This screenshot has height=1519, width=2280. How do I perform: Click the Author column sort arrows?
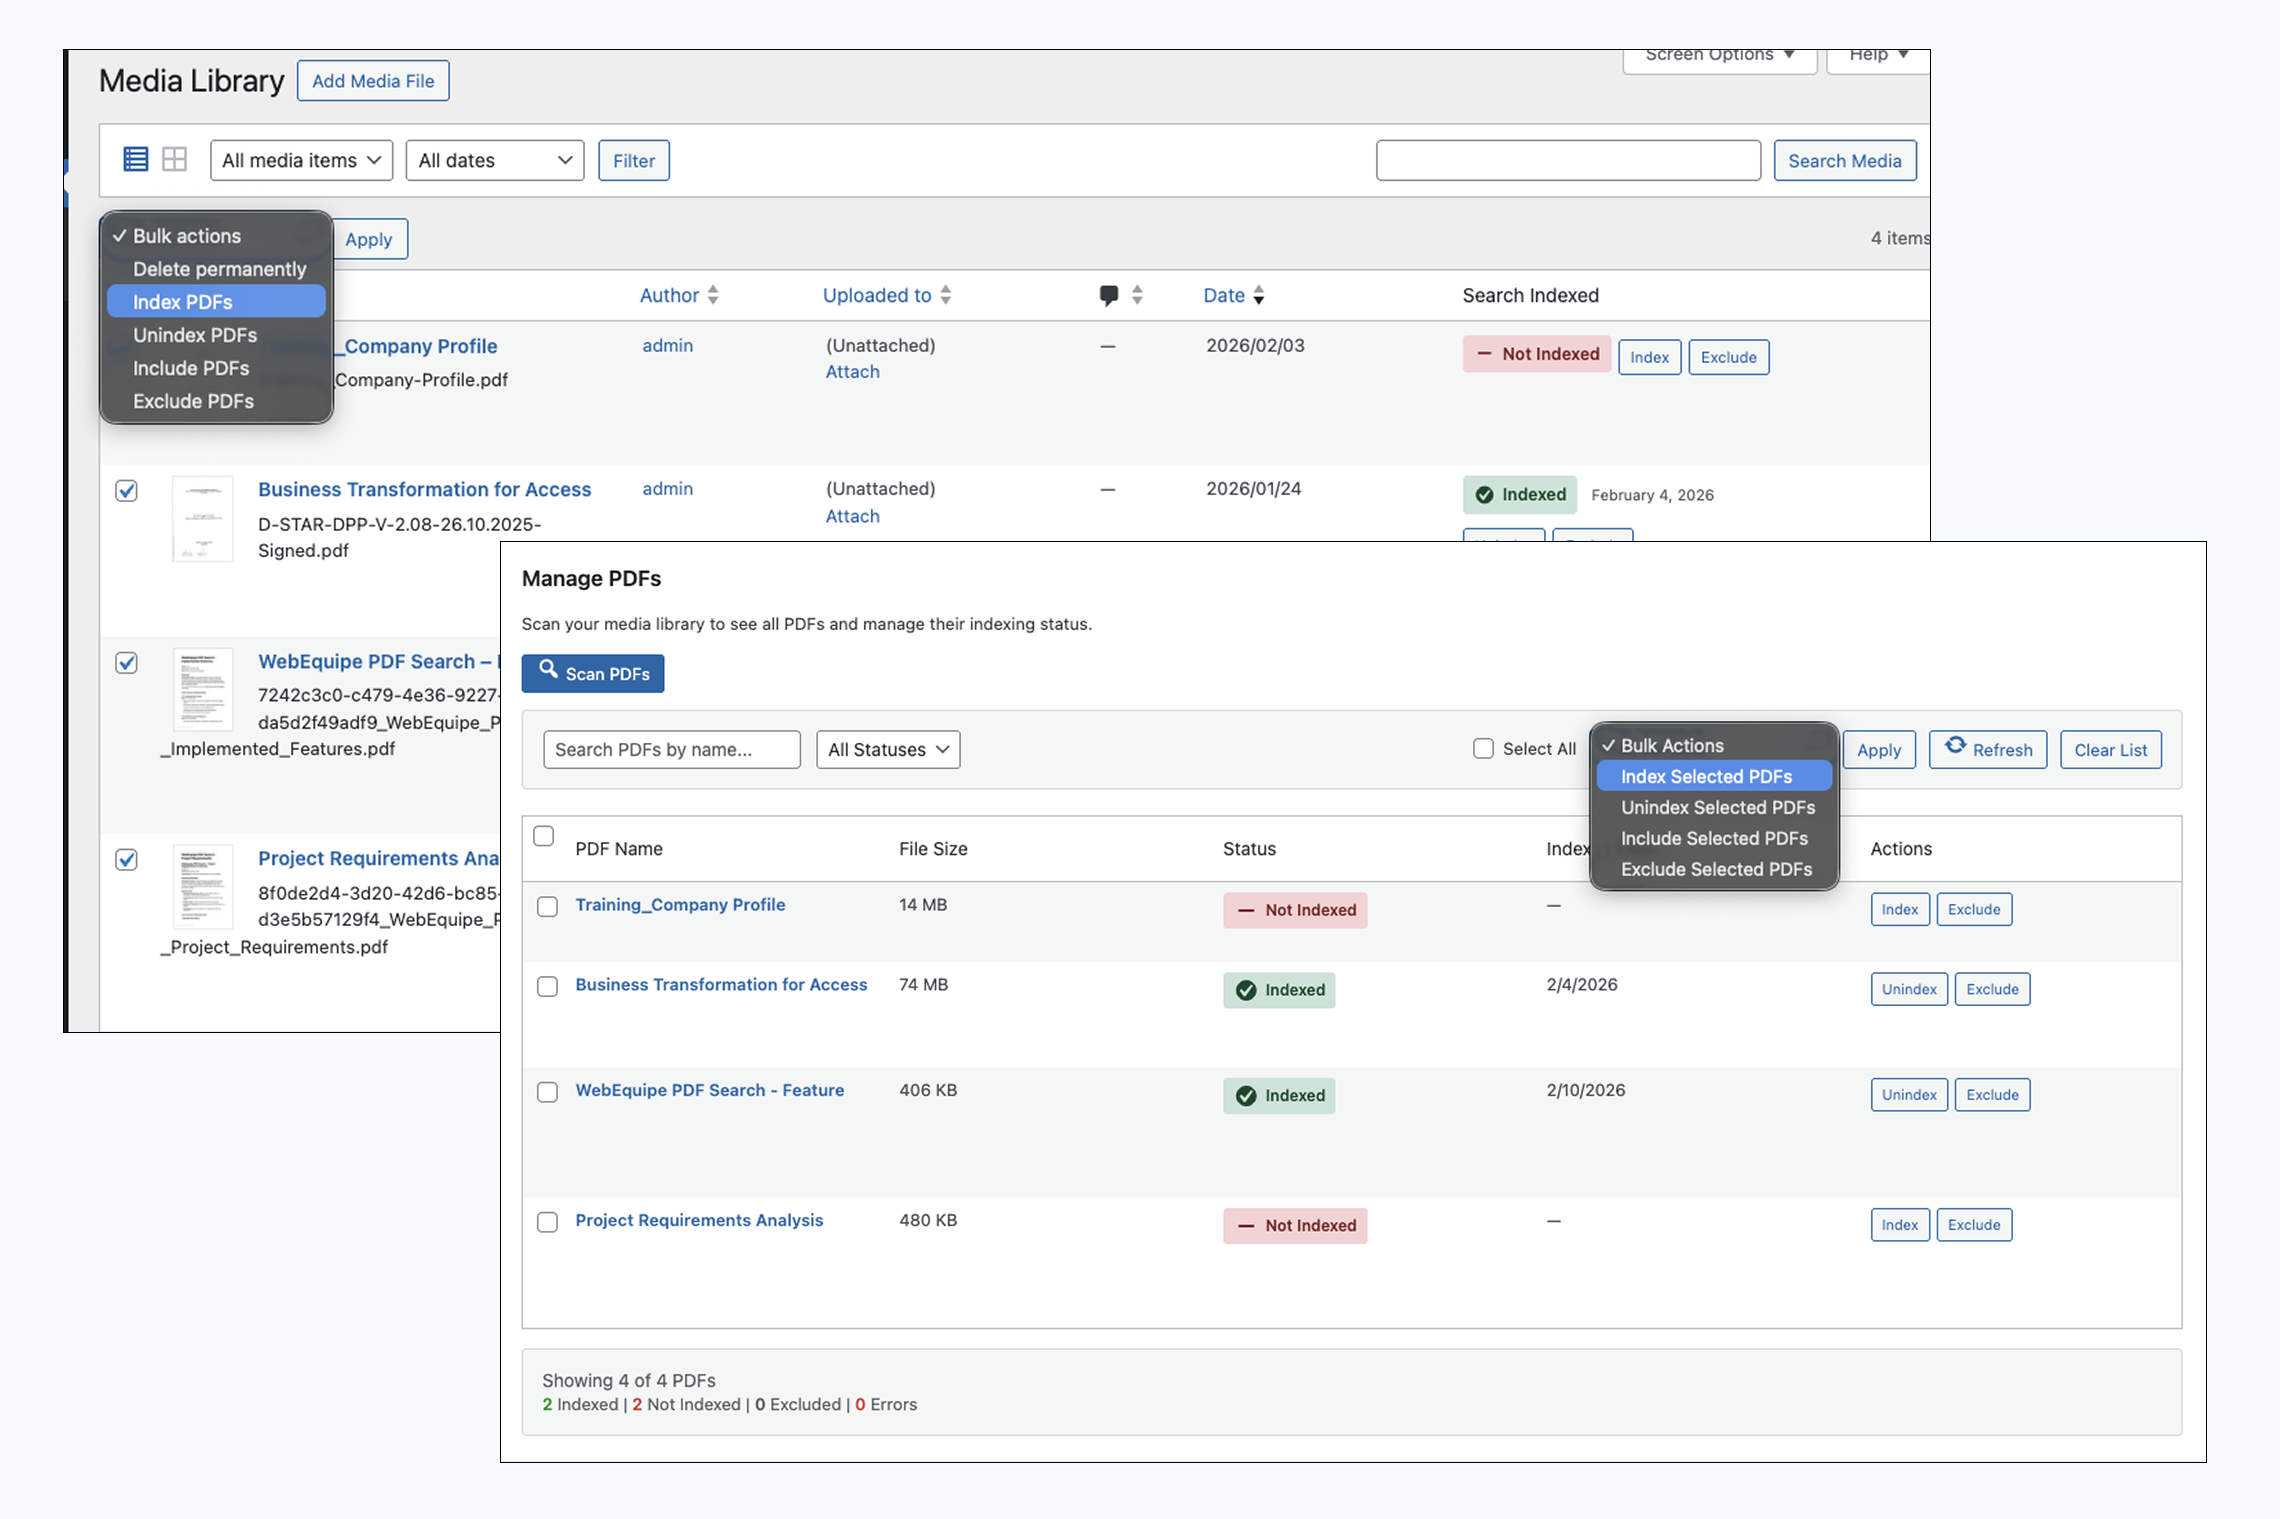click(x=713, y=295)
